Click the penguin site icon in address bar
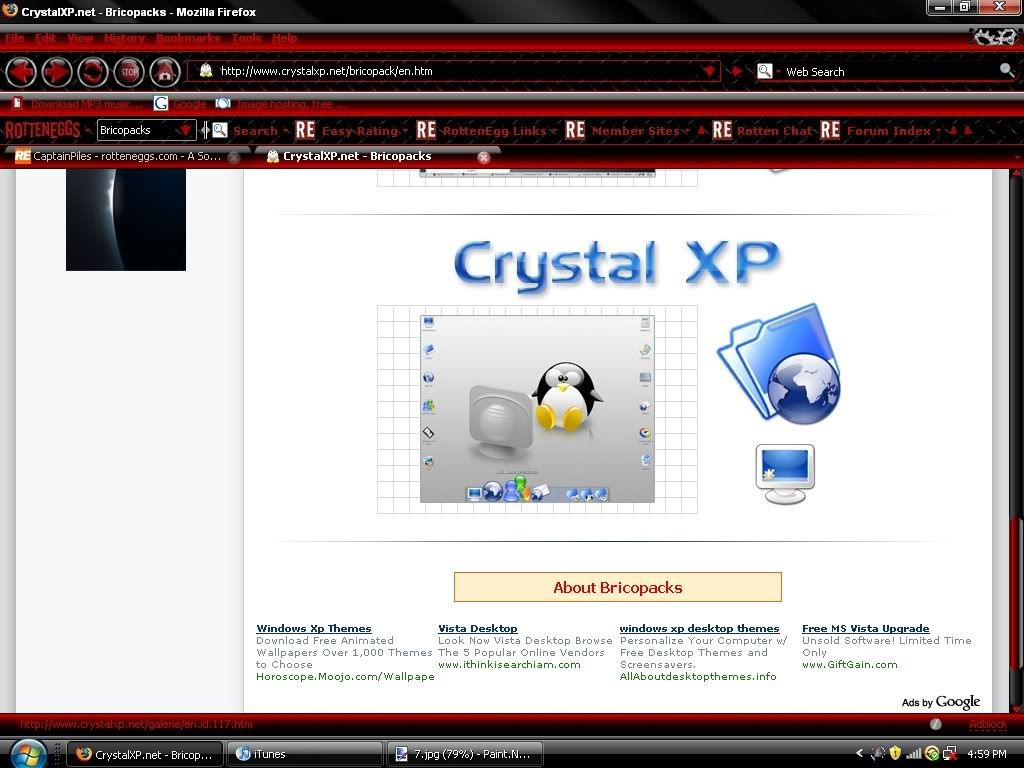The width and height of the screenshot is (1024, 768). coord(206,71)
